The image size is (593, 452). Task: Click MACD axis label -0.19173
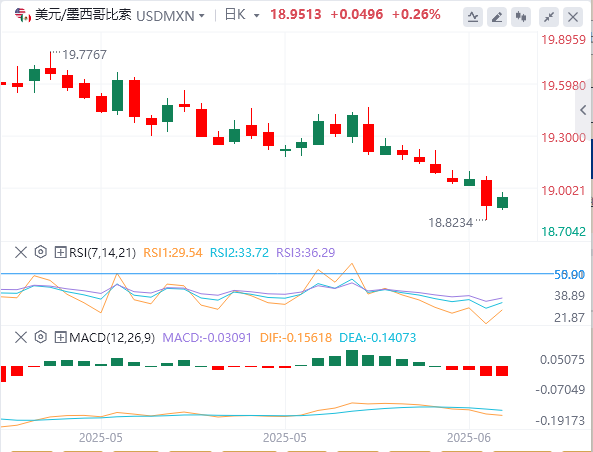coord(560,421)
